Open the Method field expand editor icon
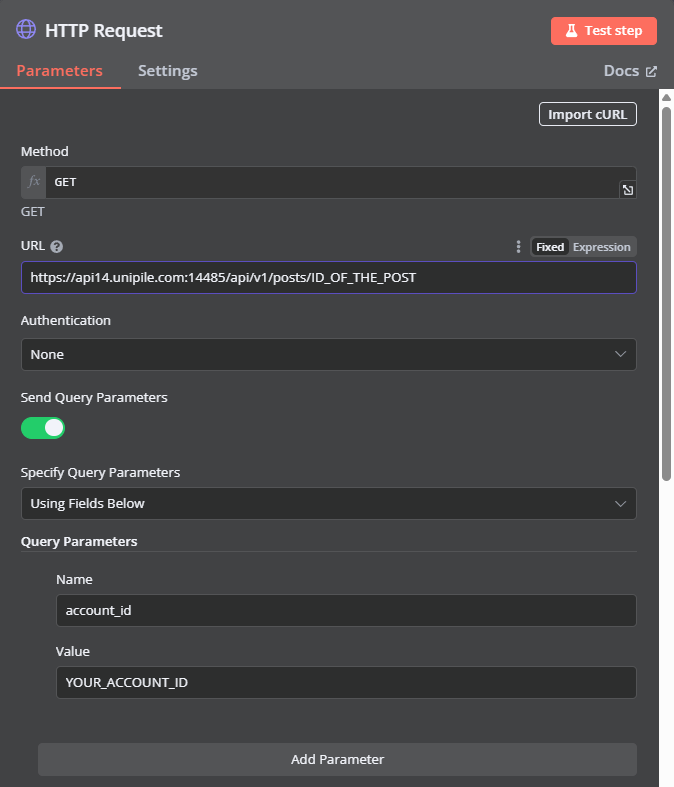 tap(627, 190)
